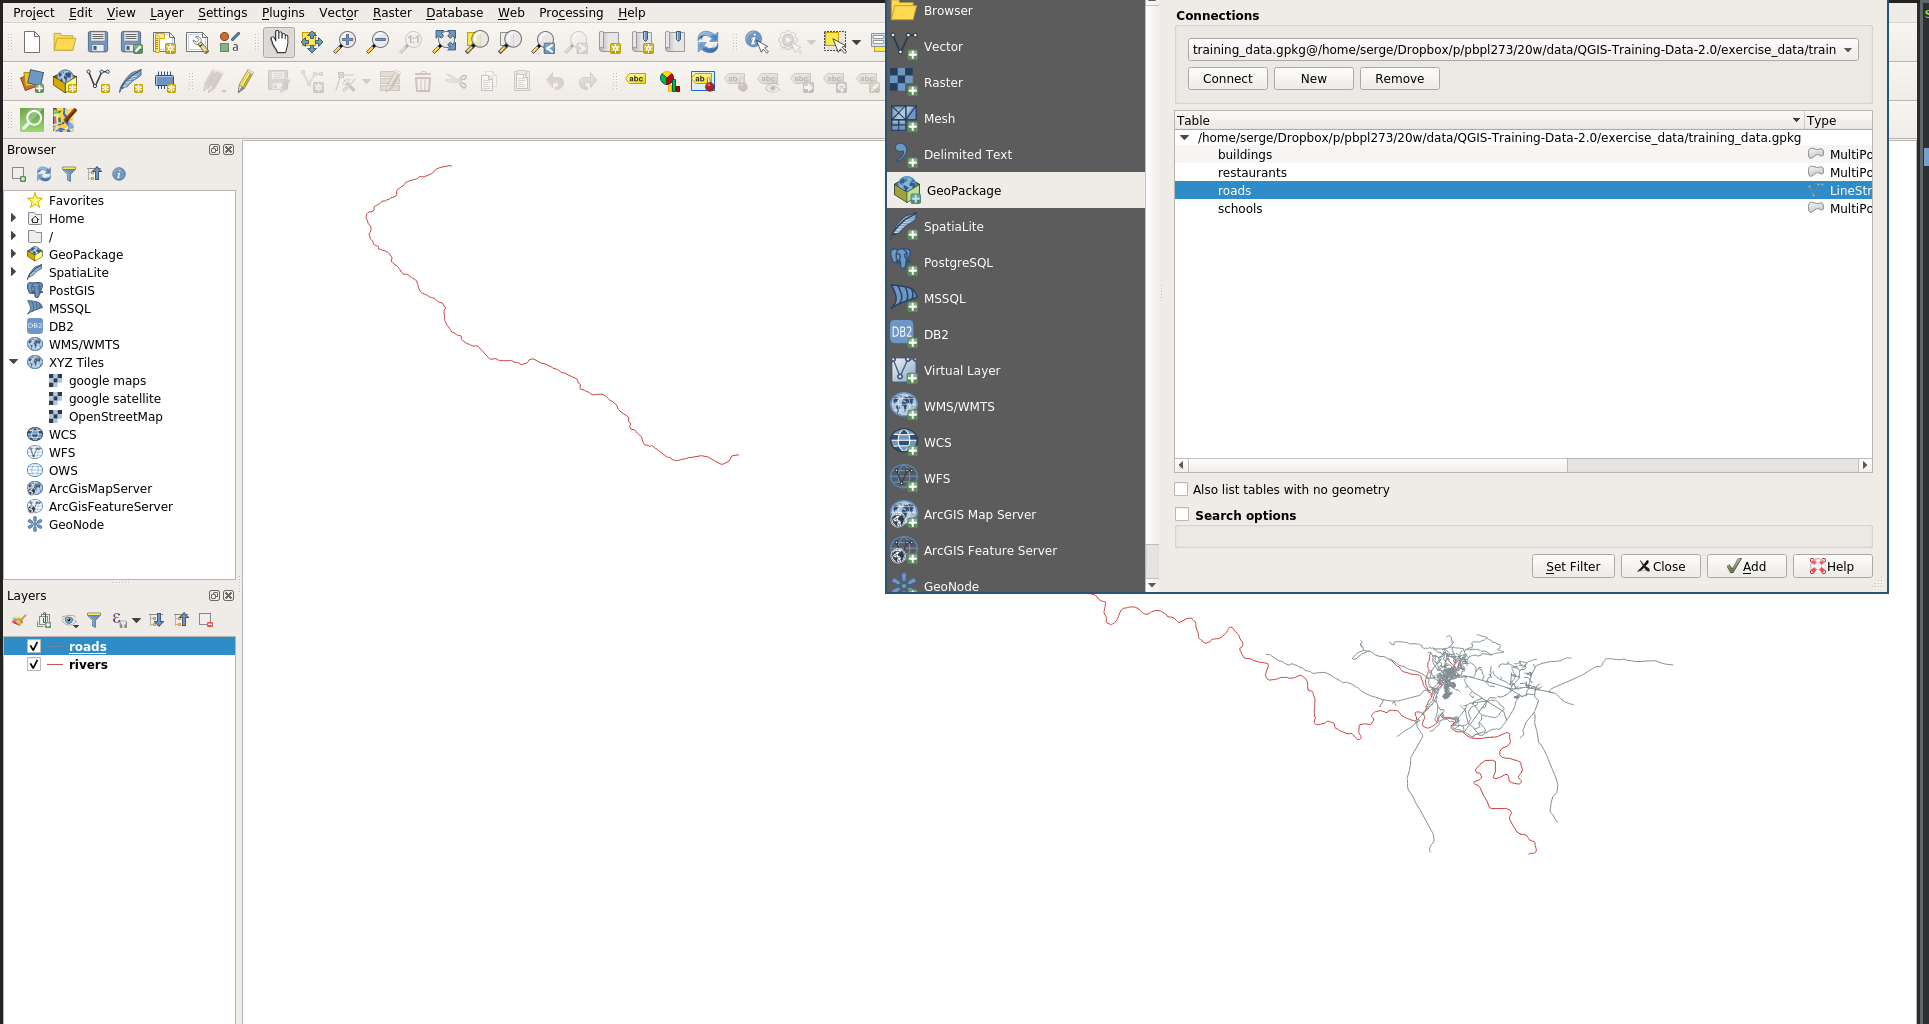Click the Refresh icon in main toolbar
This screenshot has width=1929, height=1024.
tap(708, 42)
